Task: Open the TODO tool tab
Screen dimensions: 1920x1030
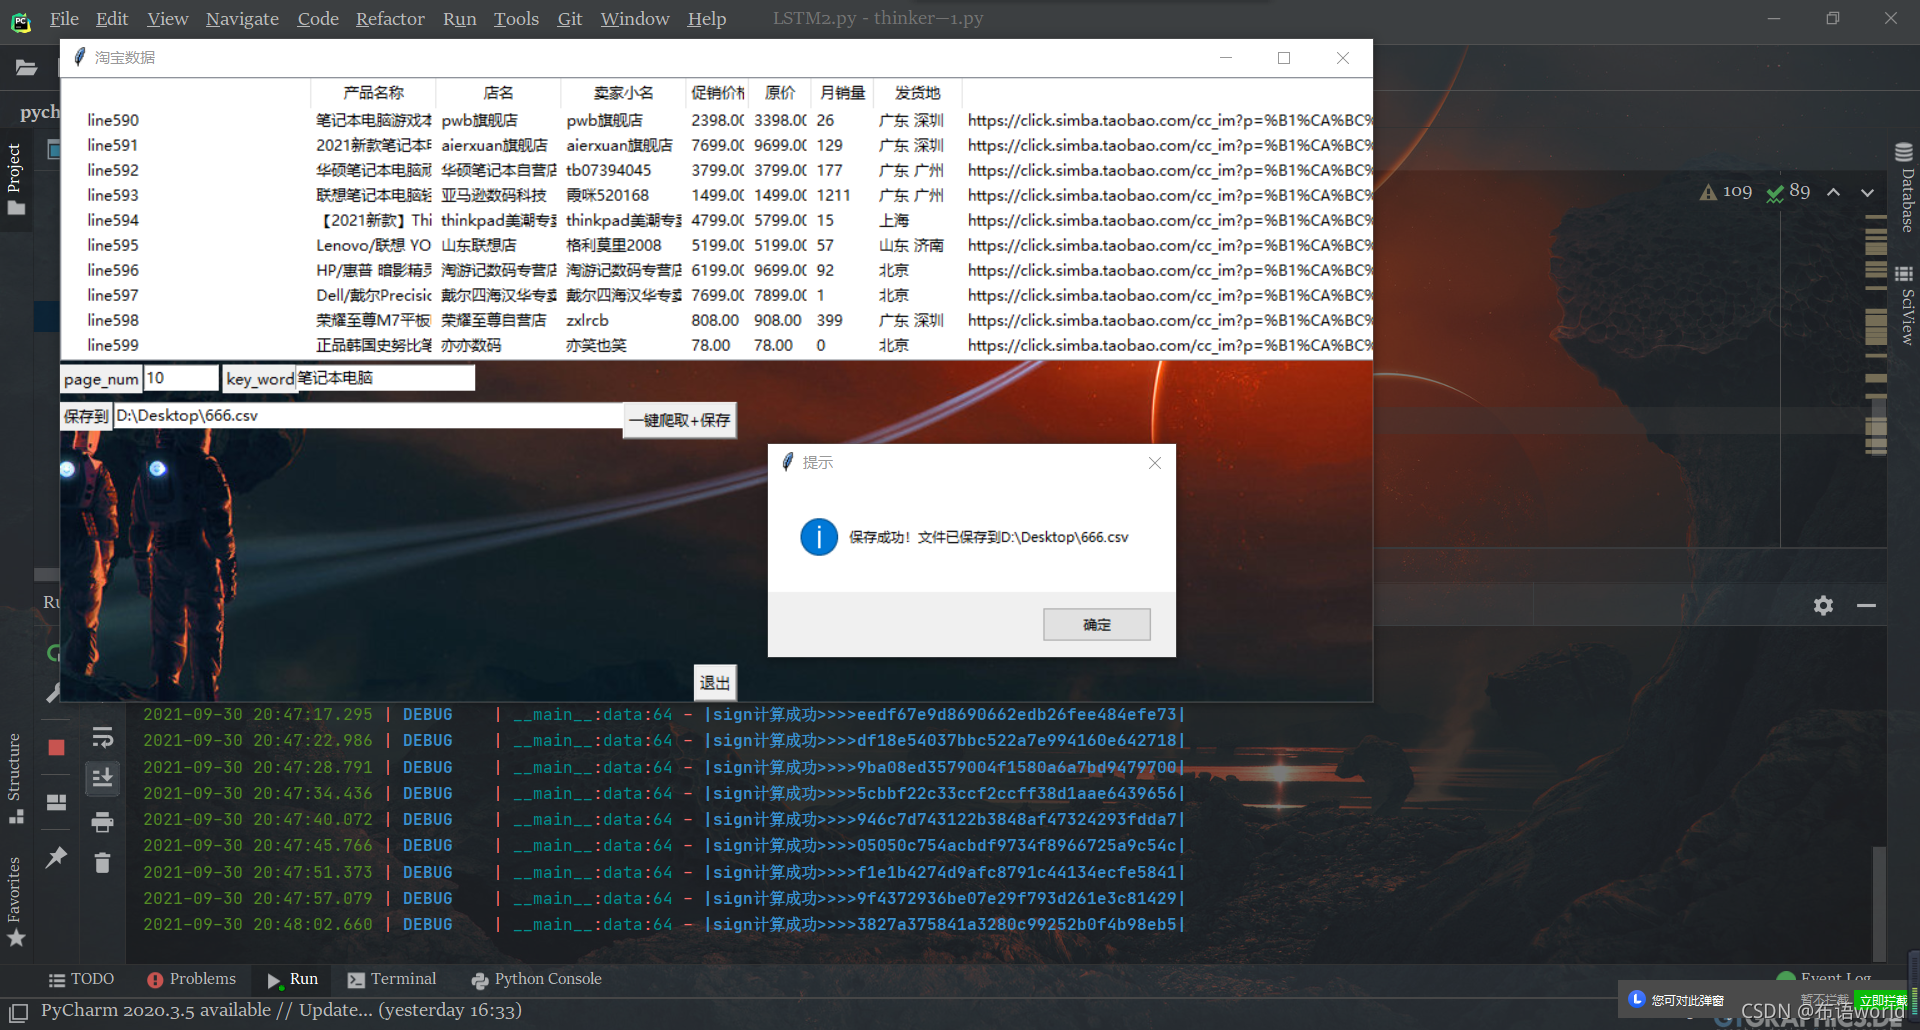Action: tap(81, 979)
